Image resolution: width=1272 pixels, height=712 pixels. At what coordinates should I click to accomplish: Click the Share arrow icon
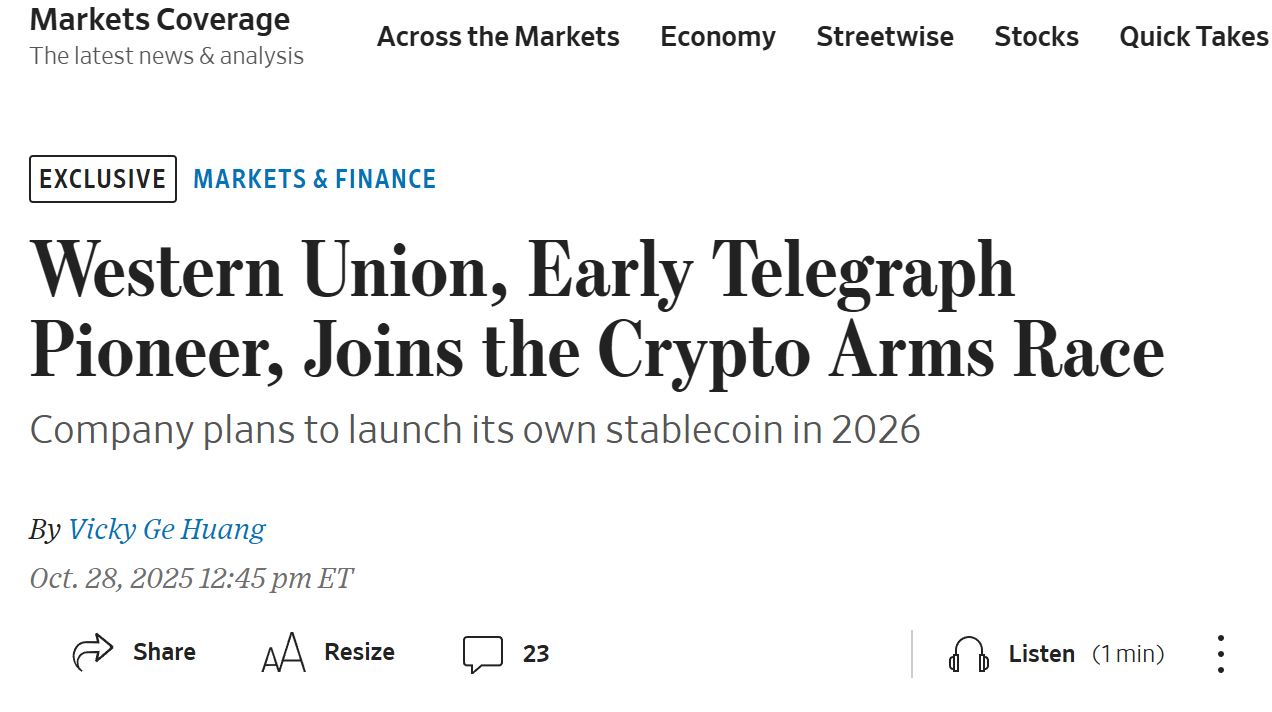point(93,653)
